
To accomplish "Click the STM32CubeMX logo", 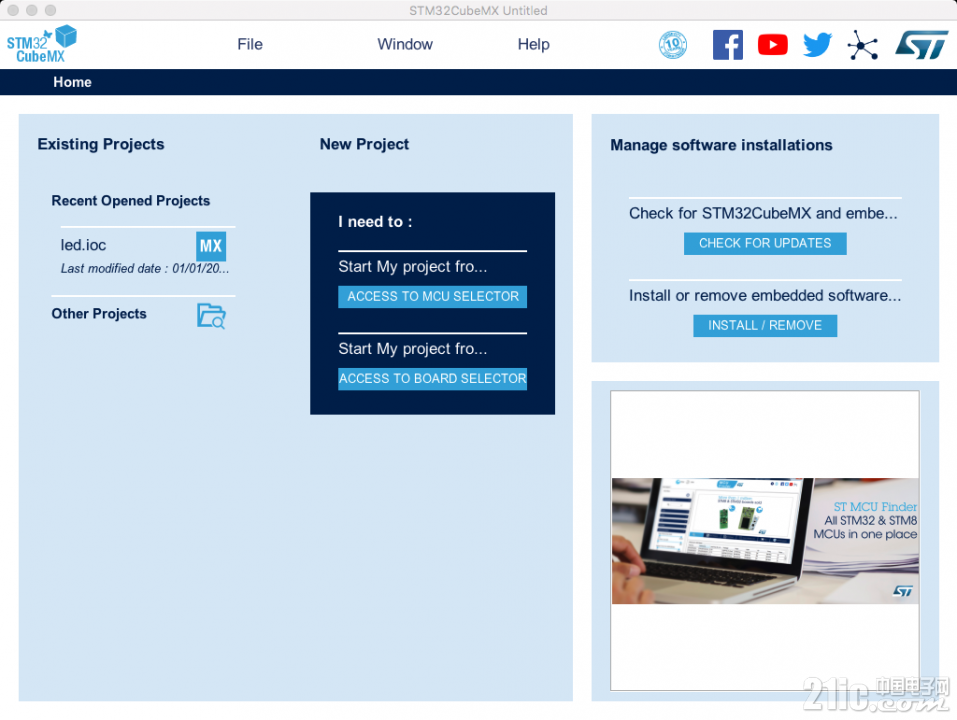I will click(42, 44).
